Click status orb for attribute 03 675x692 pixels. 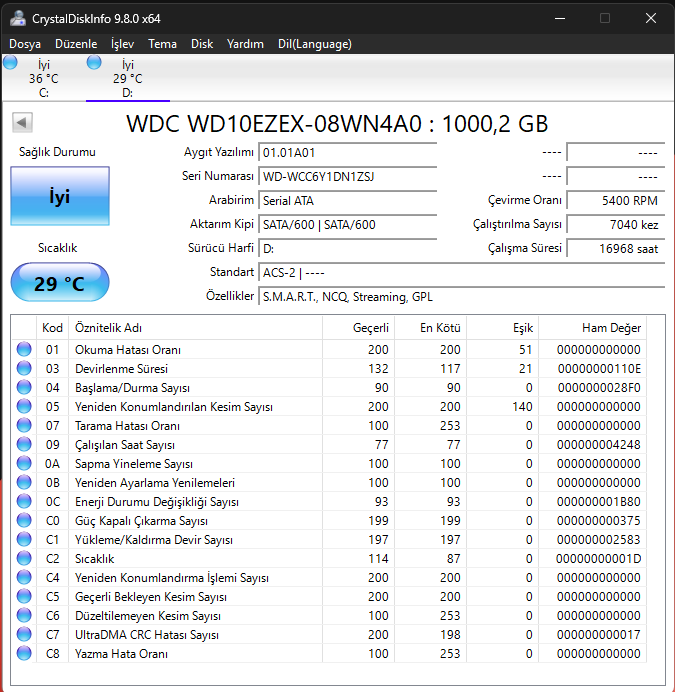[24, 368]
